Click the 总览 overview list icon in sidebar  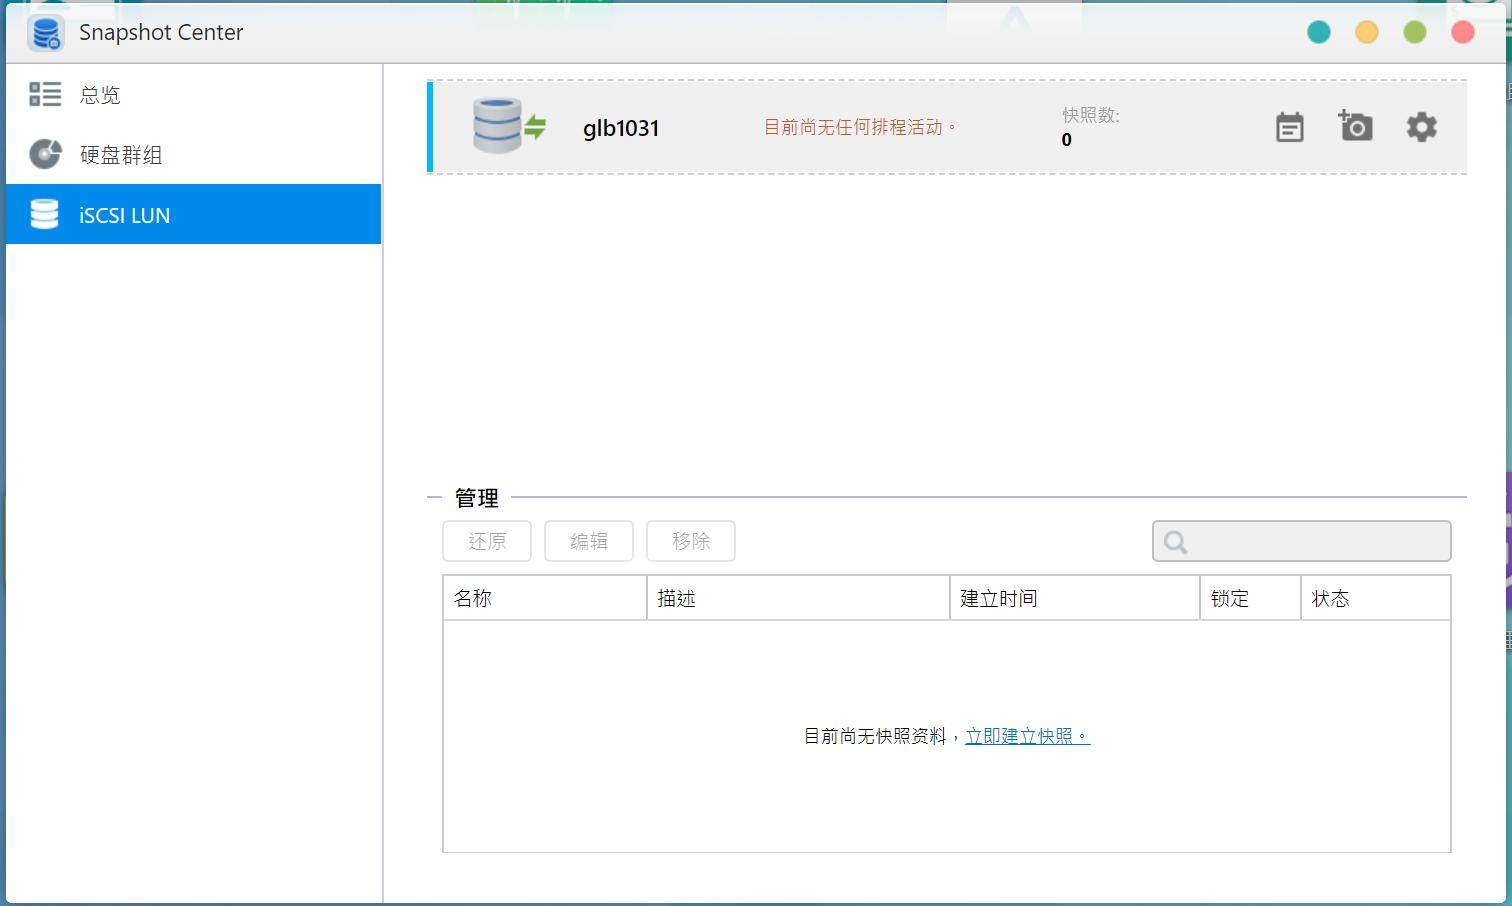[44, 94]
